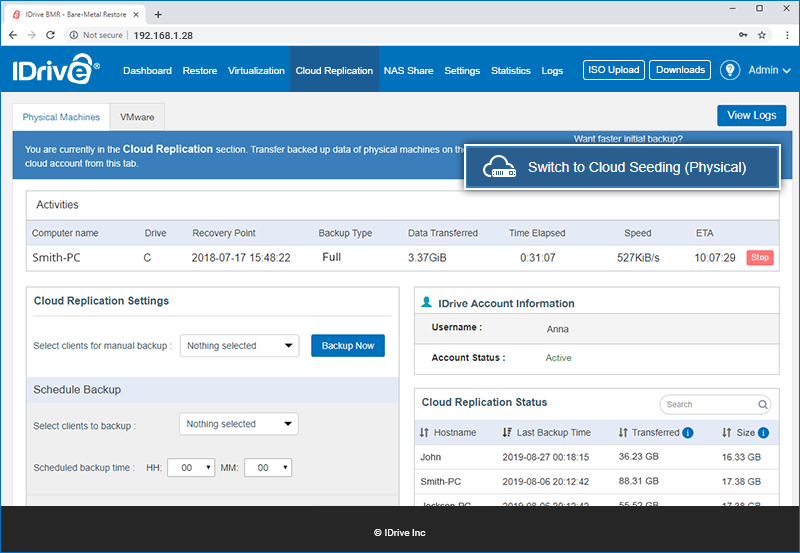The image size is (800, 553).
Task: Bookmark this page with star icon
Action: click(762, 35)
